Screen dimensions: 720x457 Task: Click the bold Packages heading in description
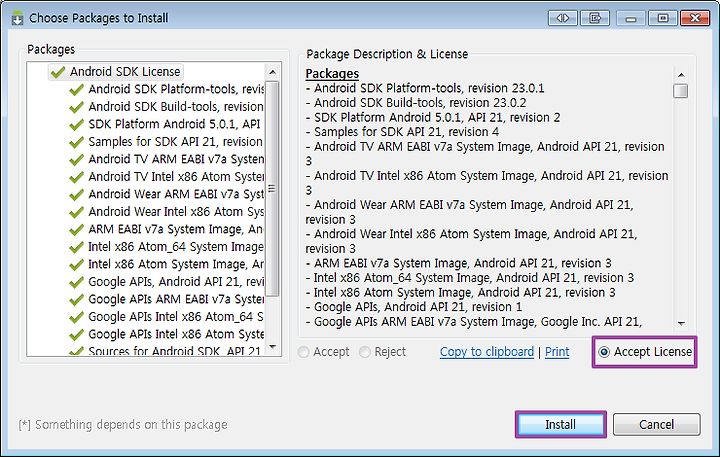click(332, 73)
